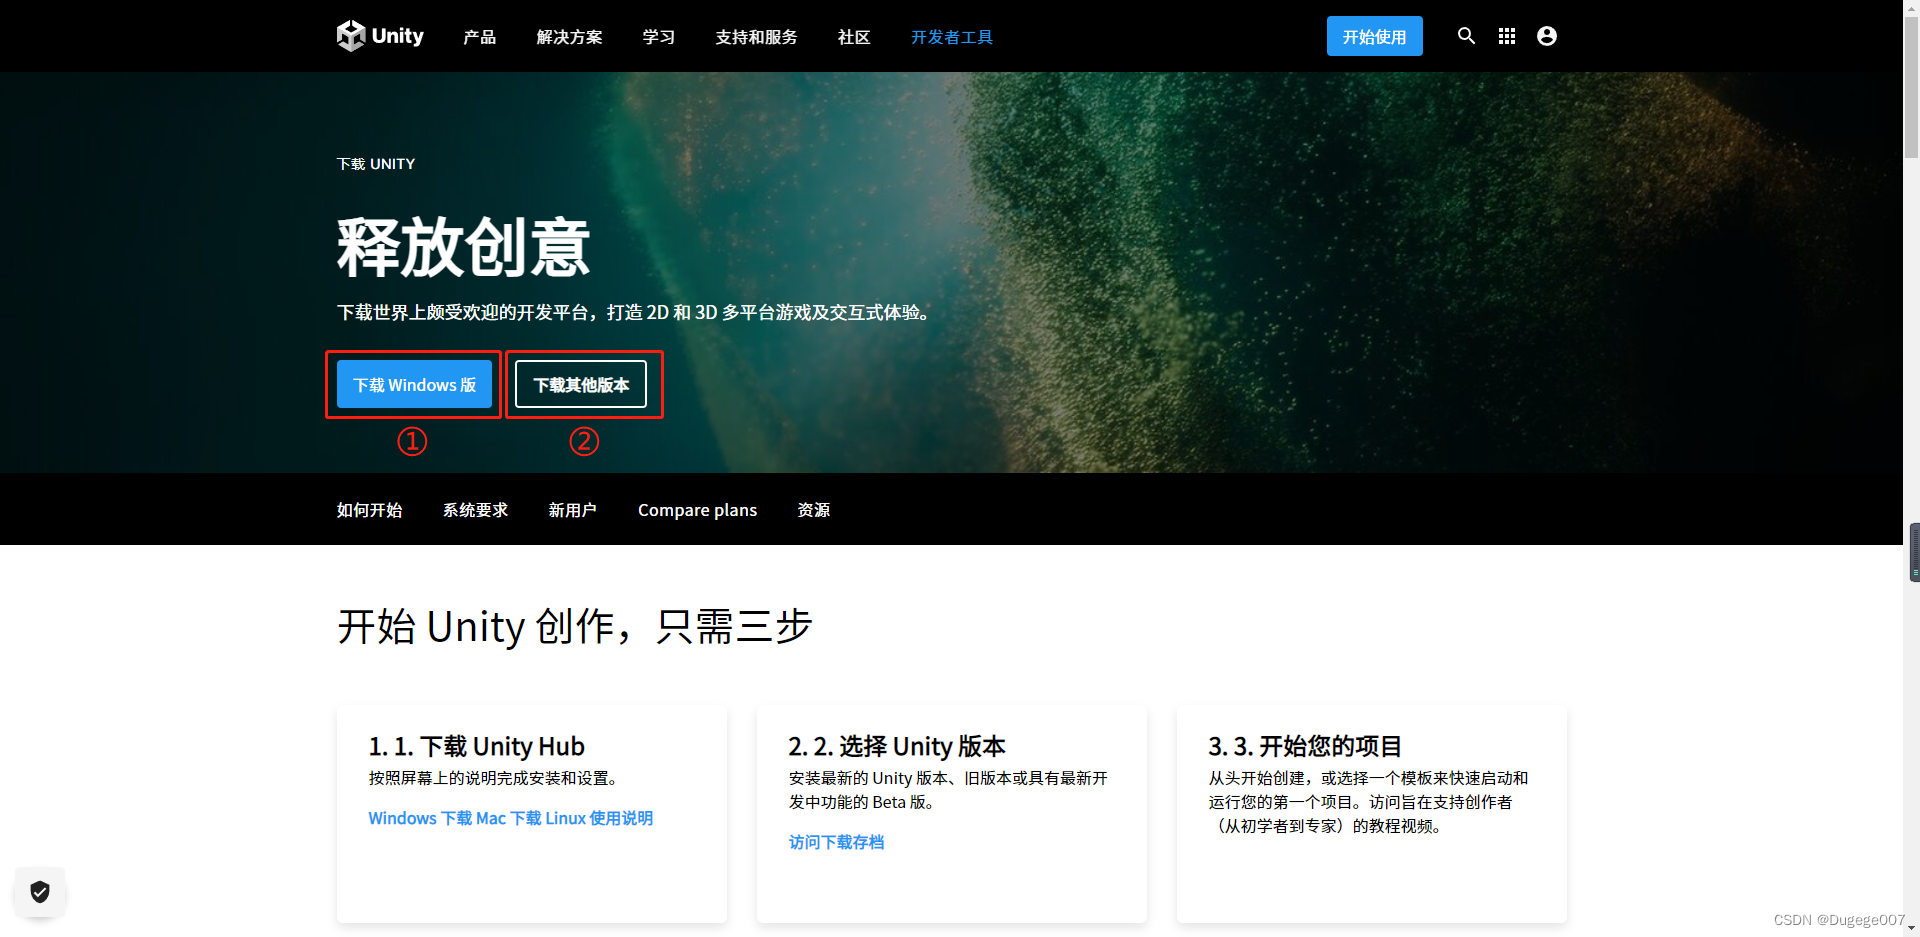Open the search magnifier icon
Viewport: 1920px width, 937px height.
[1466, 36]
